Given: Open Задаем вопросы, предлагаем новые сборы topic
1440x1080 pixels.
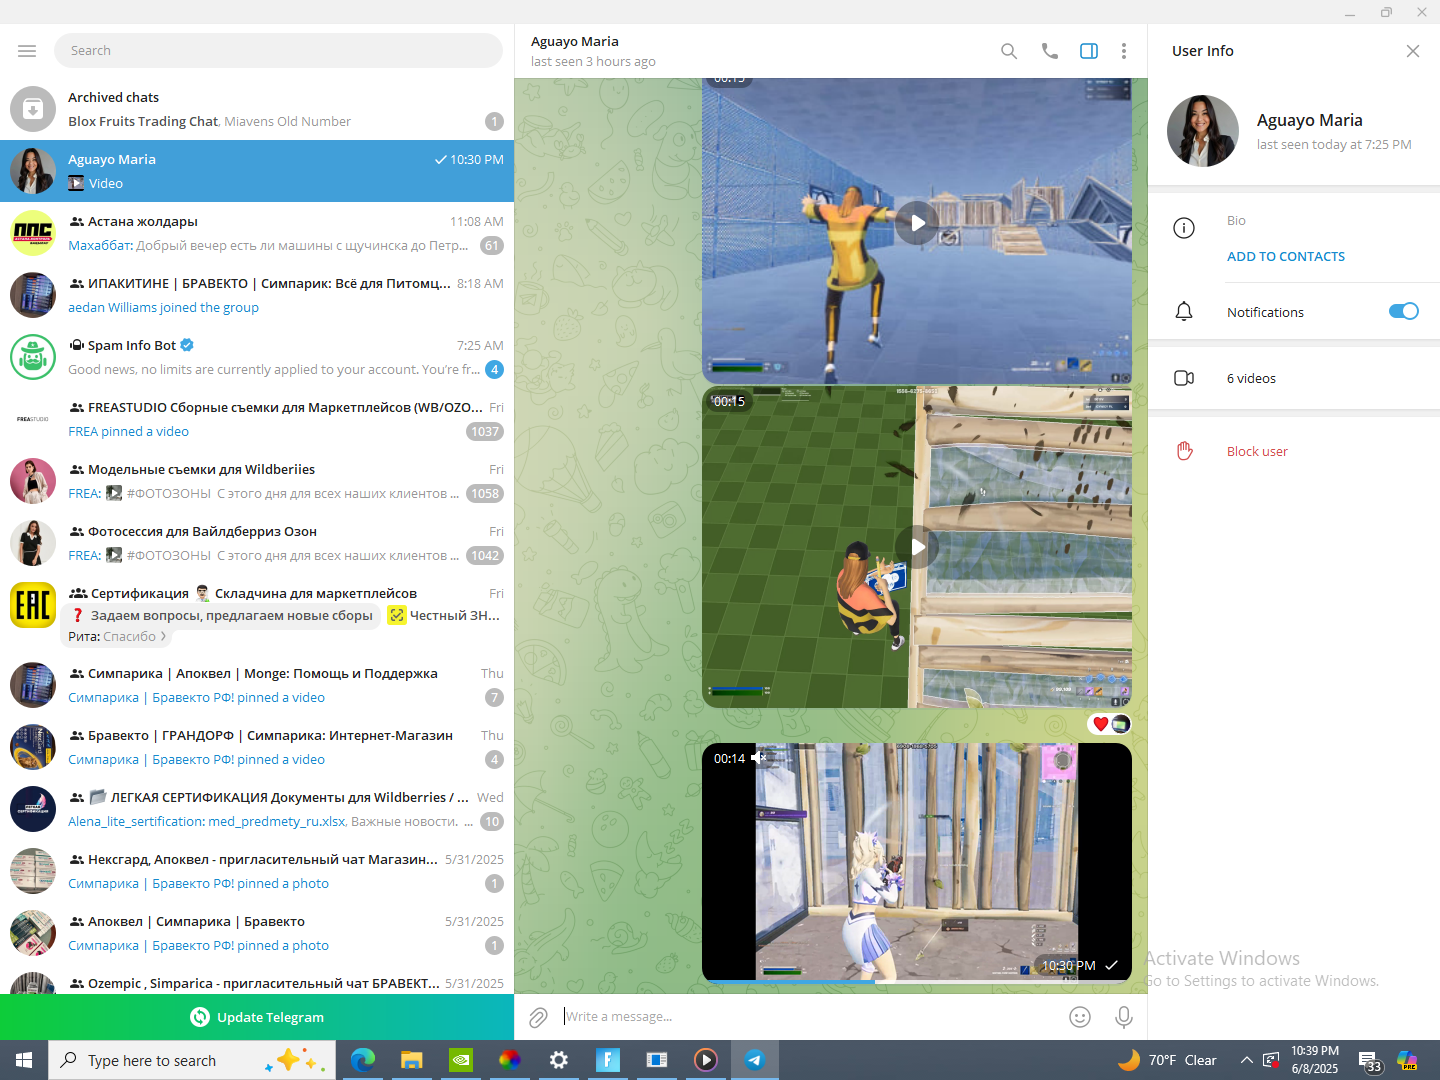Looking at the screenshot, I should pos(222,615).
